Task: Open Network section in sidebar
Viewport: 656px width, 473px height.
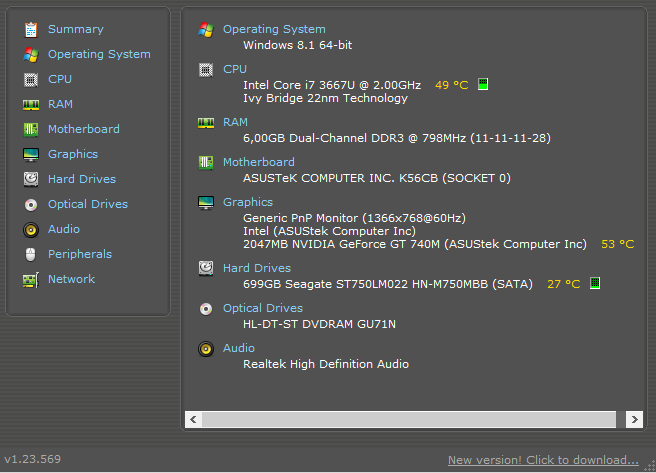Action: [x=71, y=279]
